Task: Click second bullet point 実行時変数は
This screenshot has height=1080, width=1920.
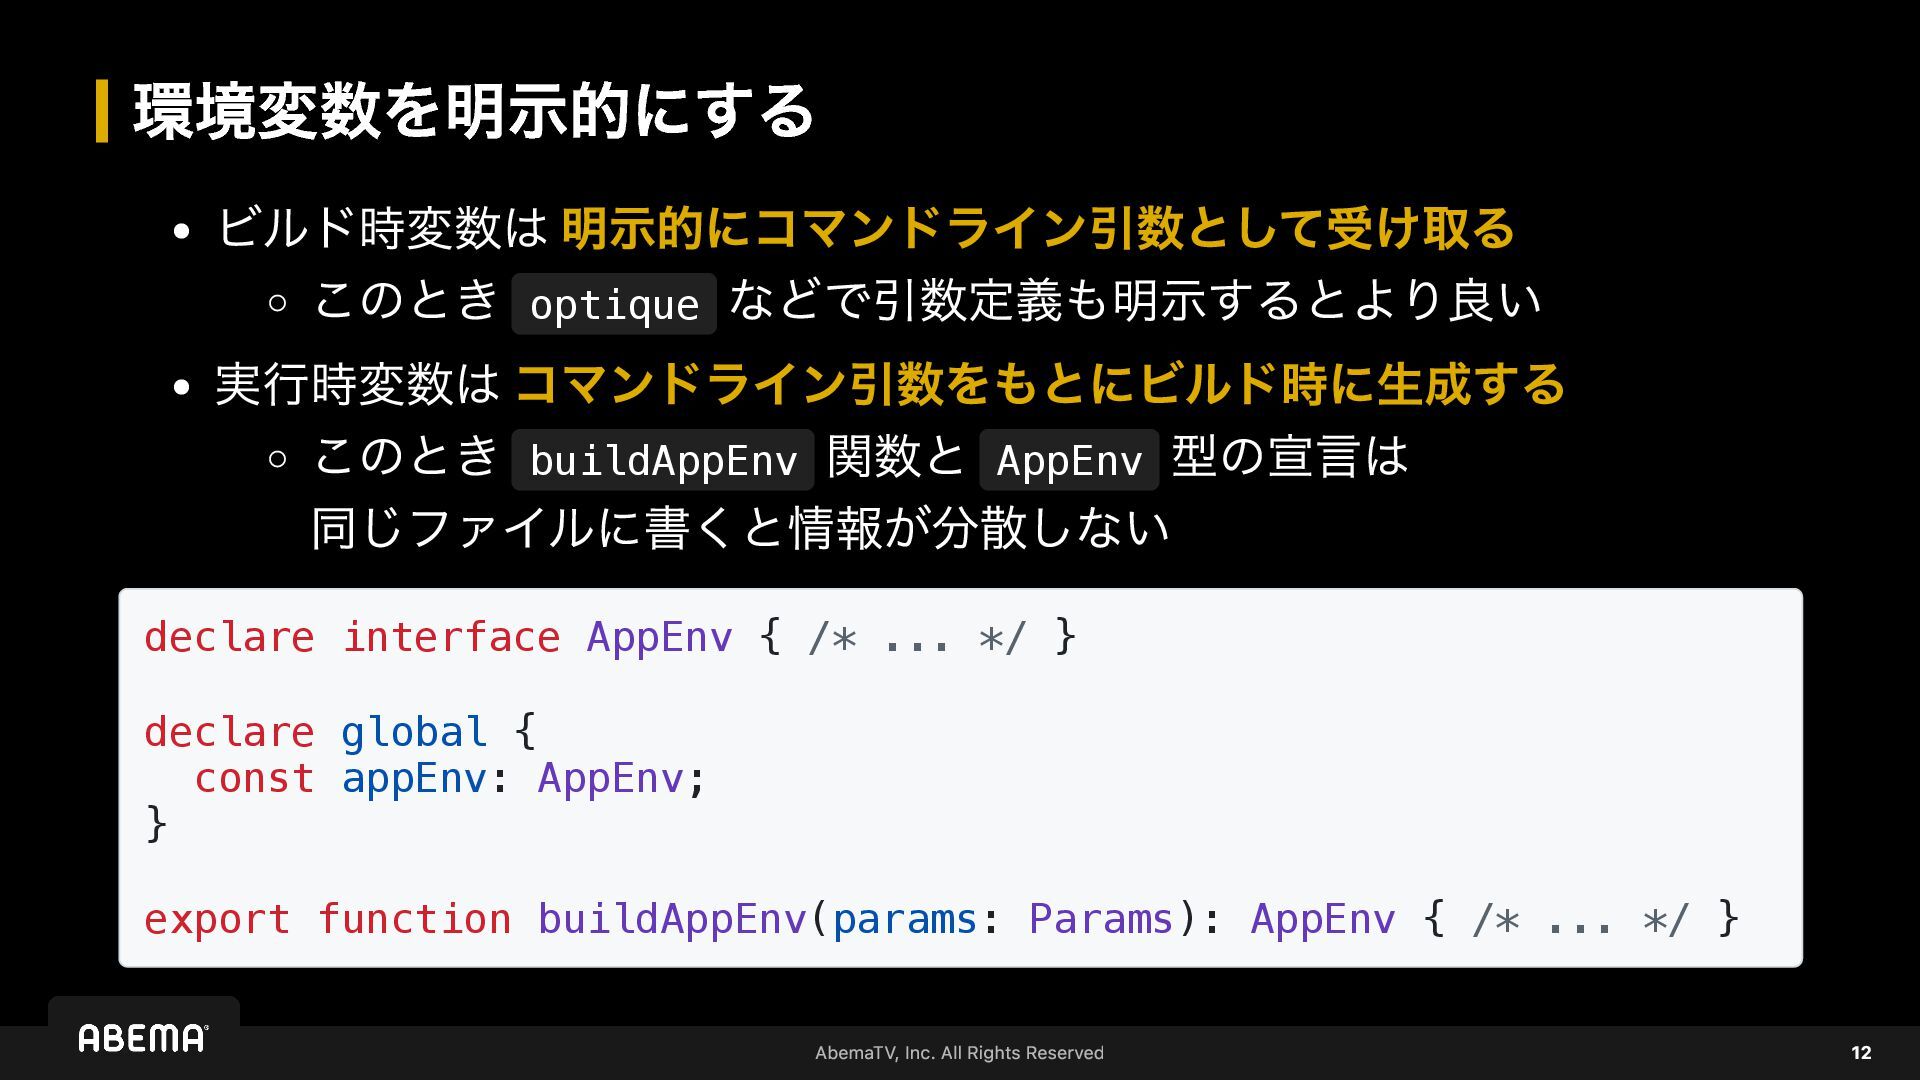Action: pos(357,384)
